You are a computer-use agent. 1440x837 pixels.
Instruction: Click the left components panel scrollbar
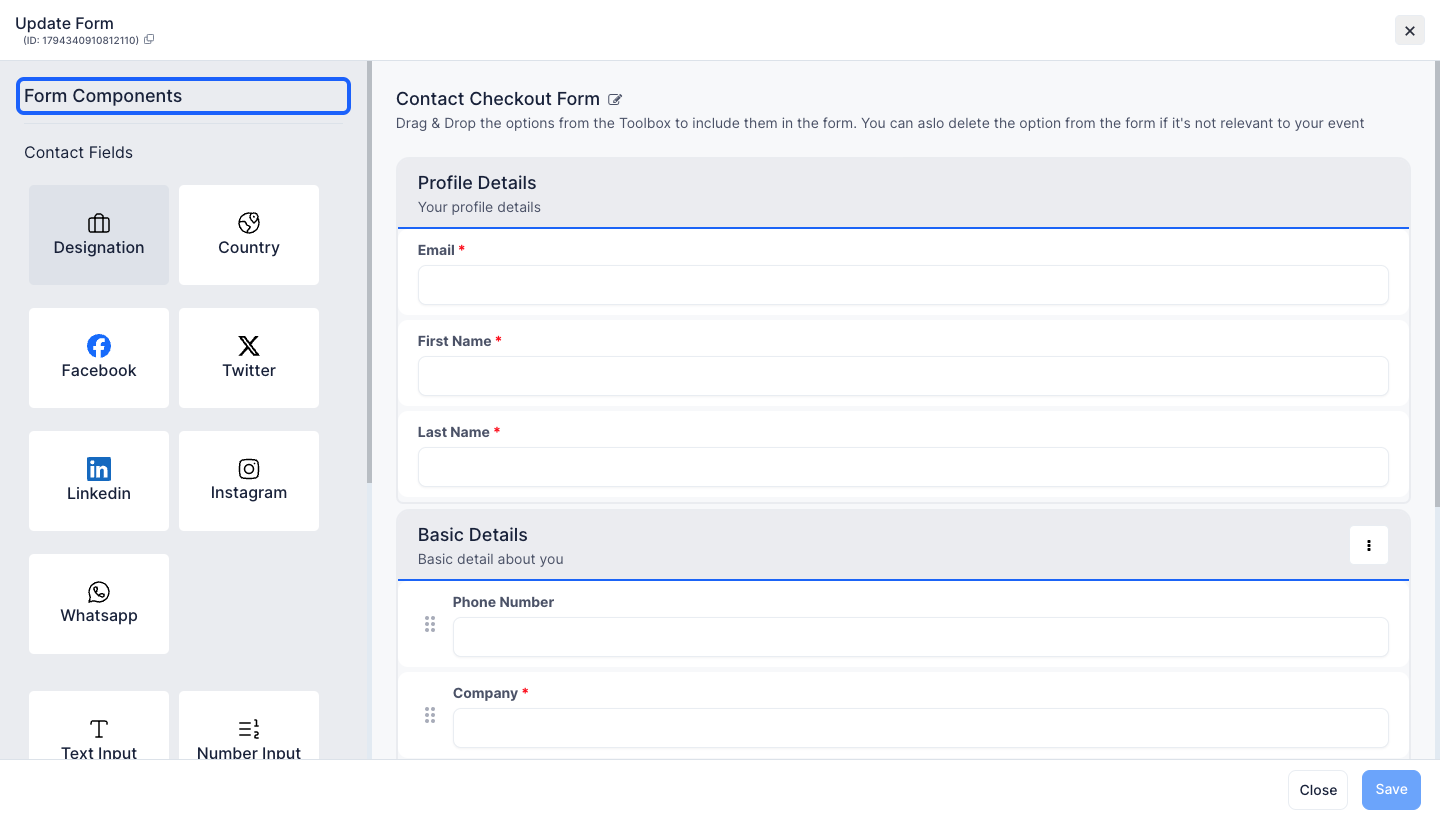coord(369,272)
